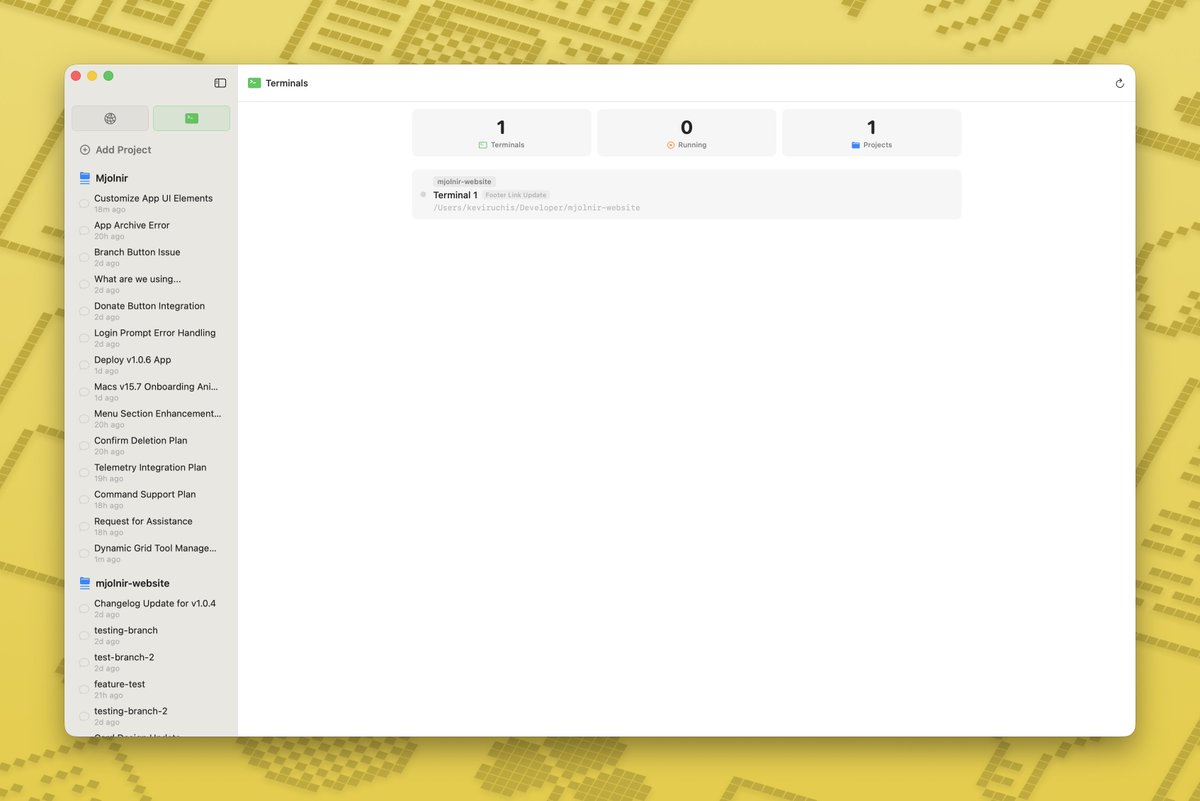The width and height of the screenshot is (1200, 801).
Task: Click the Terminals count card
Action: click(x=501, y=133)
